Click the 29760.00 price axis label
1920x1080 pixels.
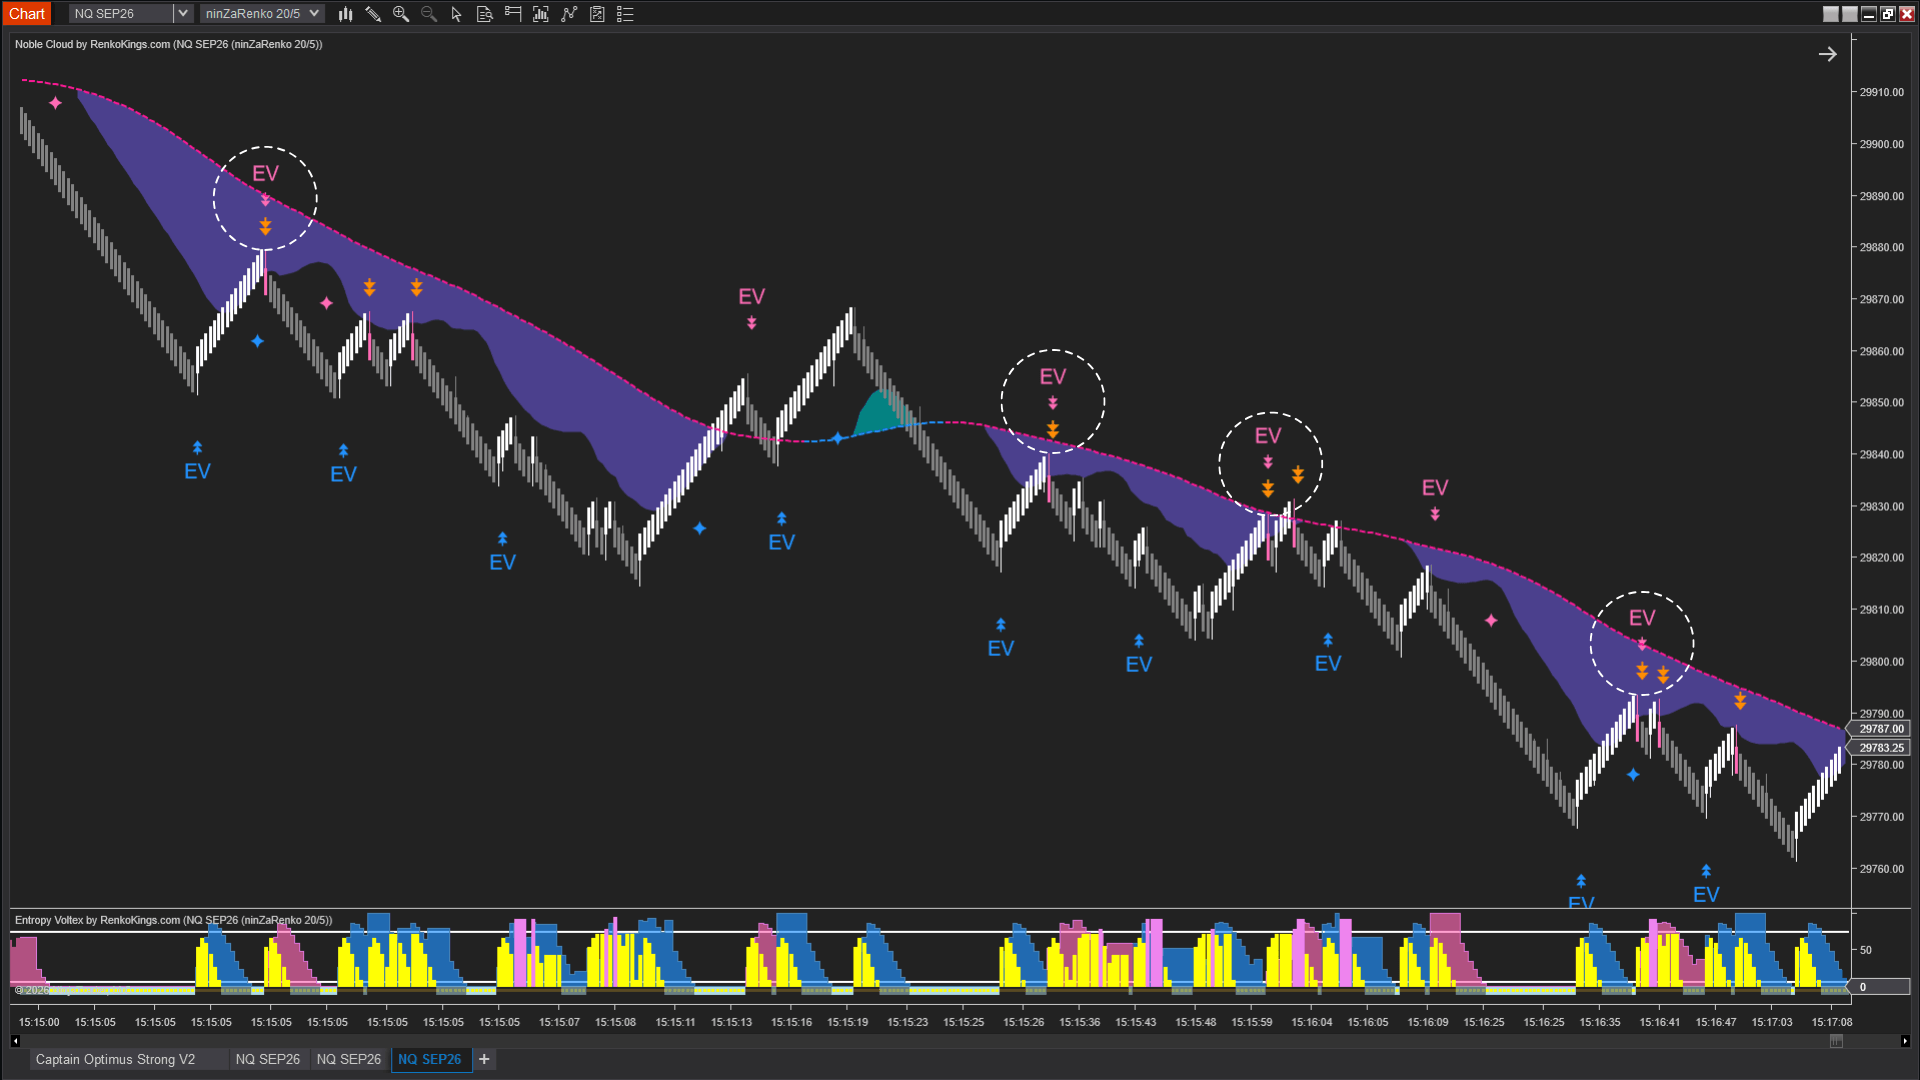coord(1881,869)
